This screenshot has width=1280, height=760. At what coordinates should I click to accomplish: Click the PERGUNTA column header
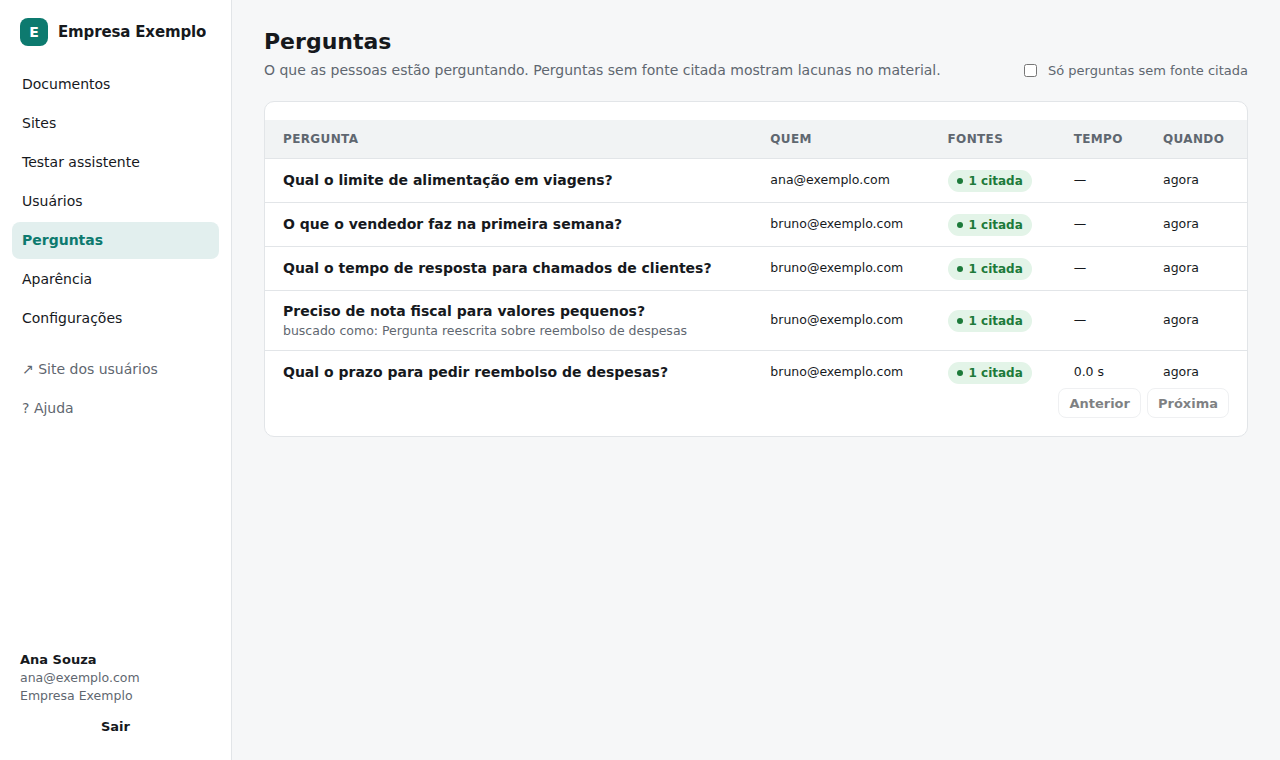point(320,139)
